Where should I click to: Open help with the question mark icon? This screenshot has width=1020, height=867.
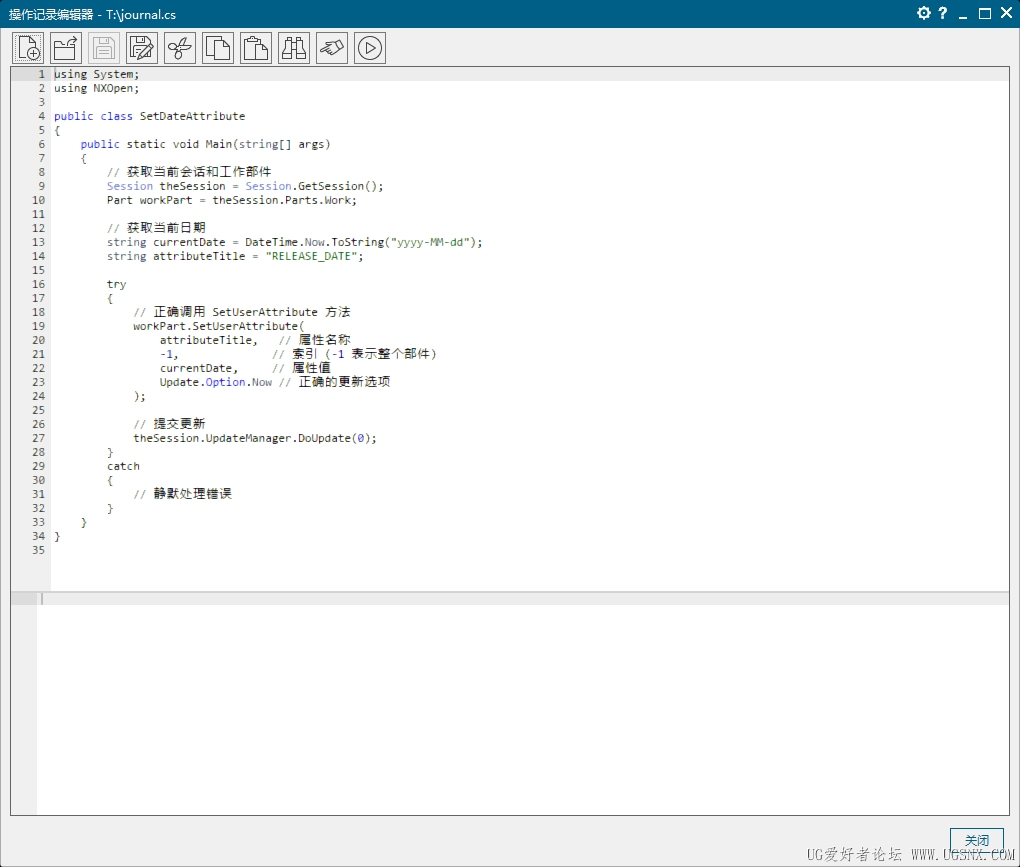[x=942, y=13]
